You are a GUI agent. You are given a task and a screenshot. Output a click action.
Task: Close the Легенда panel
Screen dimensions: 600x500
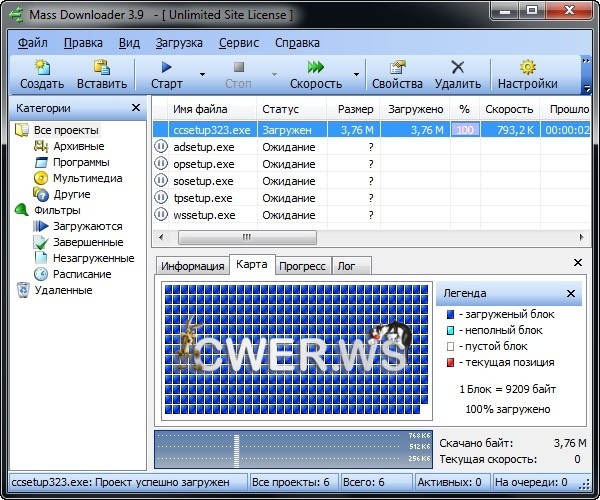tap(571, 294)
